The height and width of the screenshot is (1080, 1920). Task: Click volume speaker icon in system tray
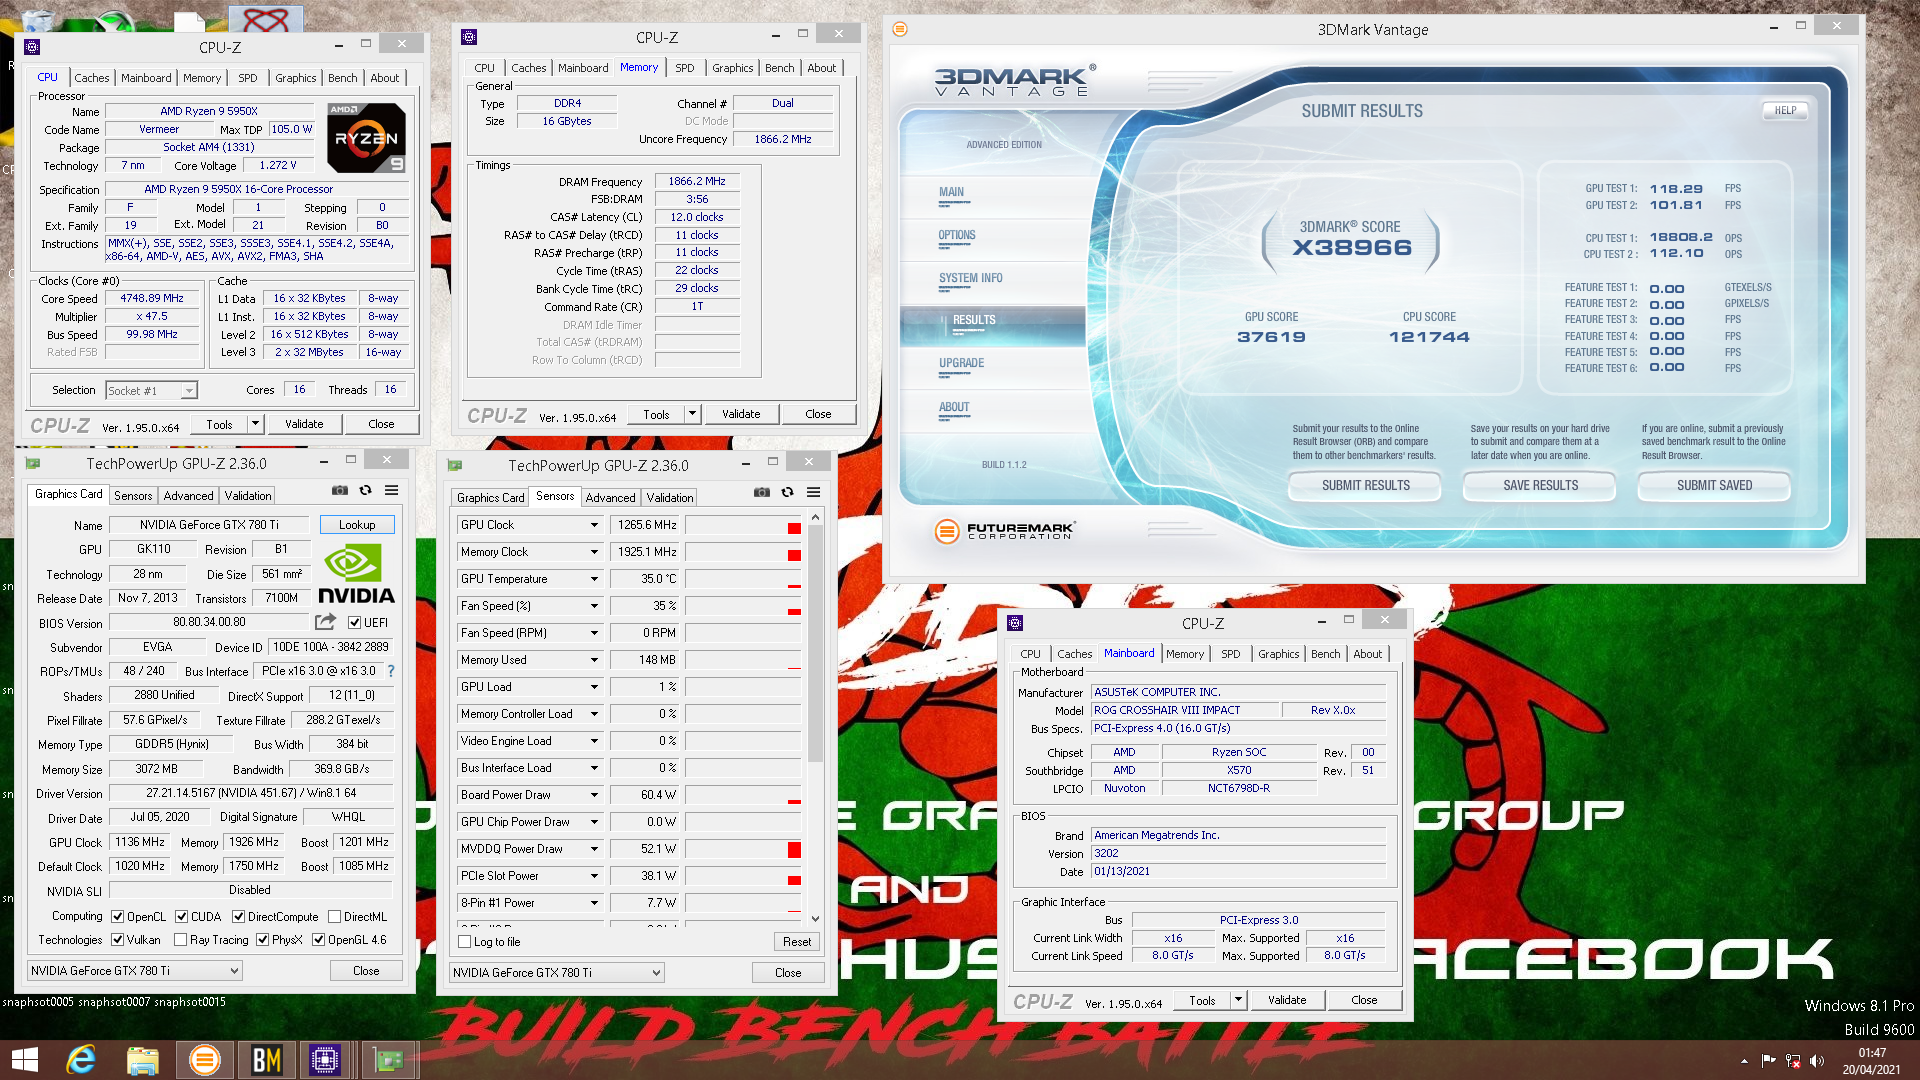[1817, 1061]
